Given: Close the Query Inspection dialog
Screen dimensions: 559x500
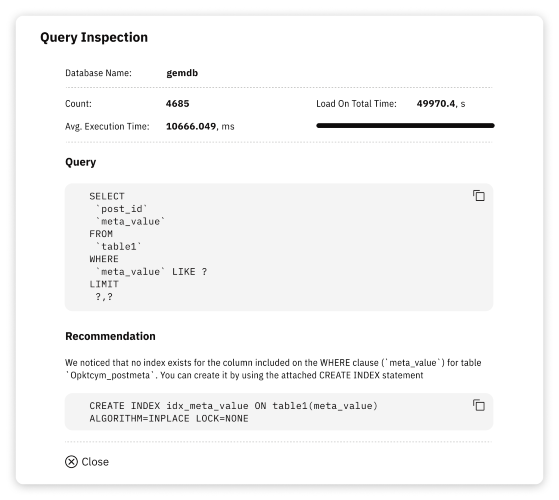Looking at the screenshot, I should [x=87, y=462].
